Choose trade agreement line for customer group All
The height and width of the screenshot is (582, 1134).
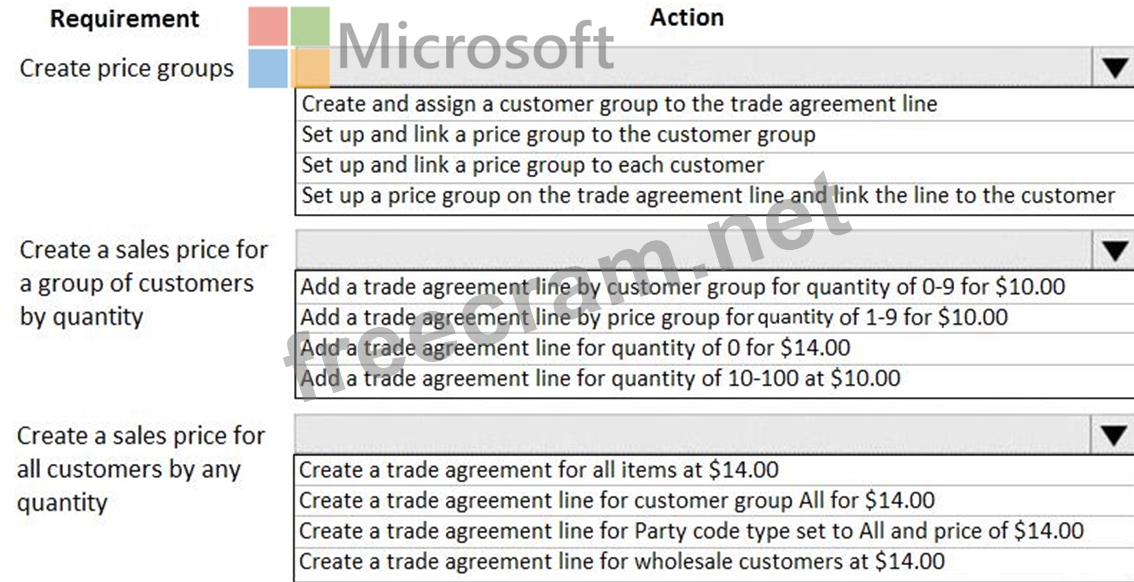(617, 500)
